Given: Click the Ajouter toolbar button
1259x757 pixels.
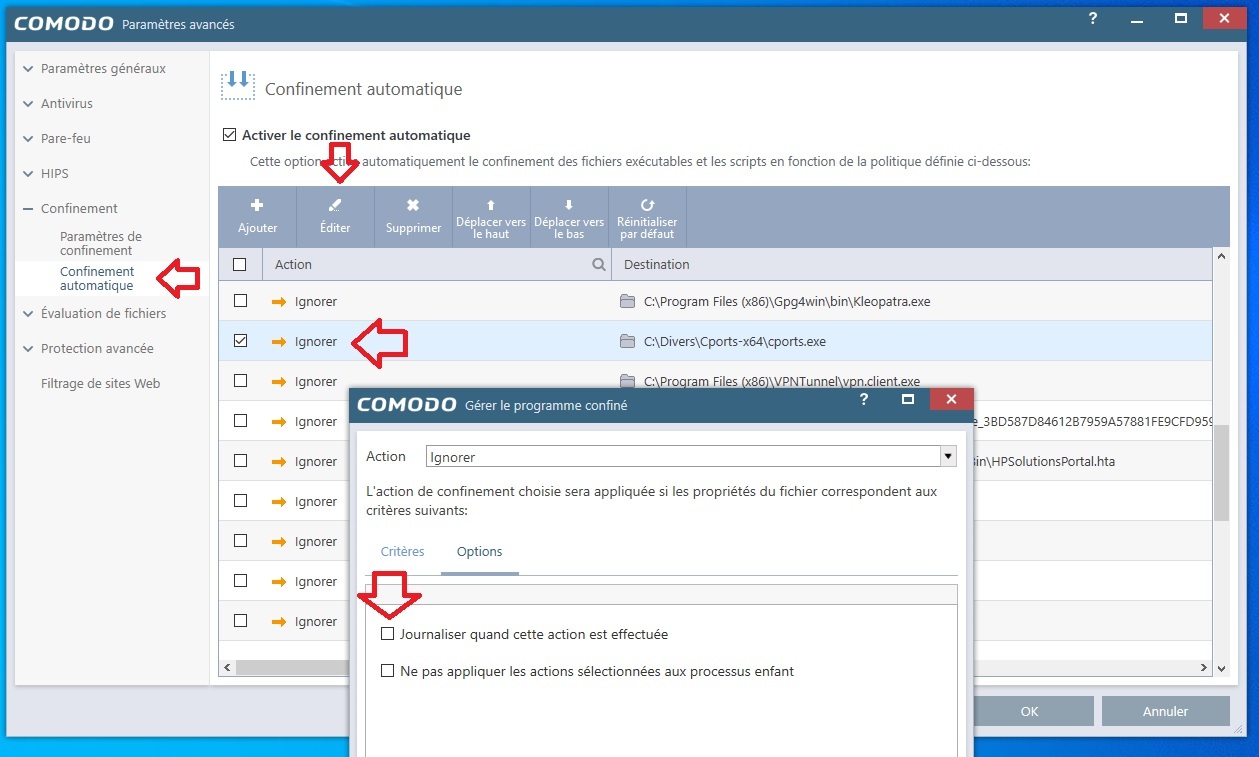Looking at the screenshot, I should click(x=257, y=216).
